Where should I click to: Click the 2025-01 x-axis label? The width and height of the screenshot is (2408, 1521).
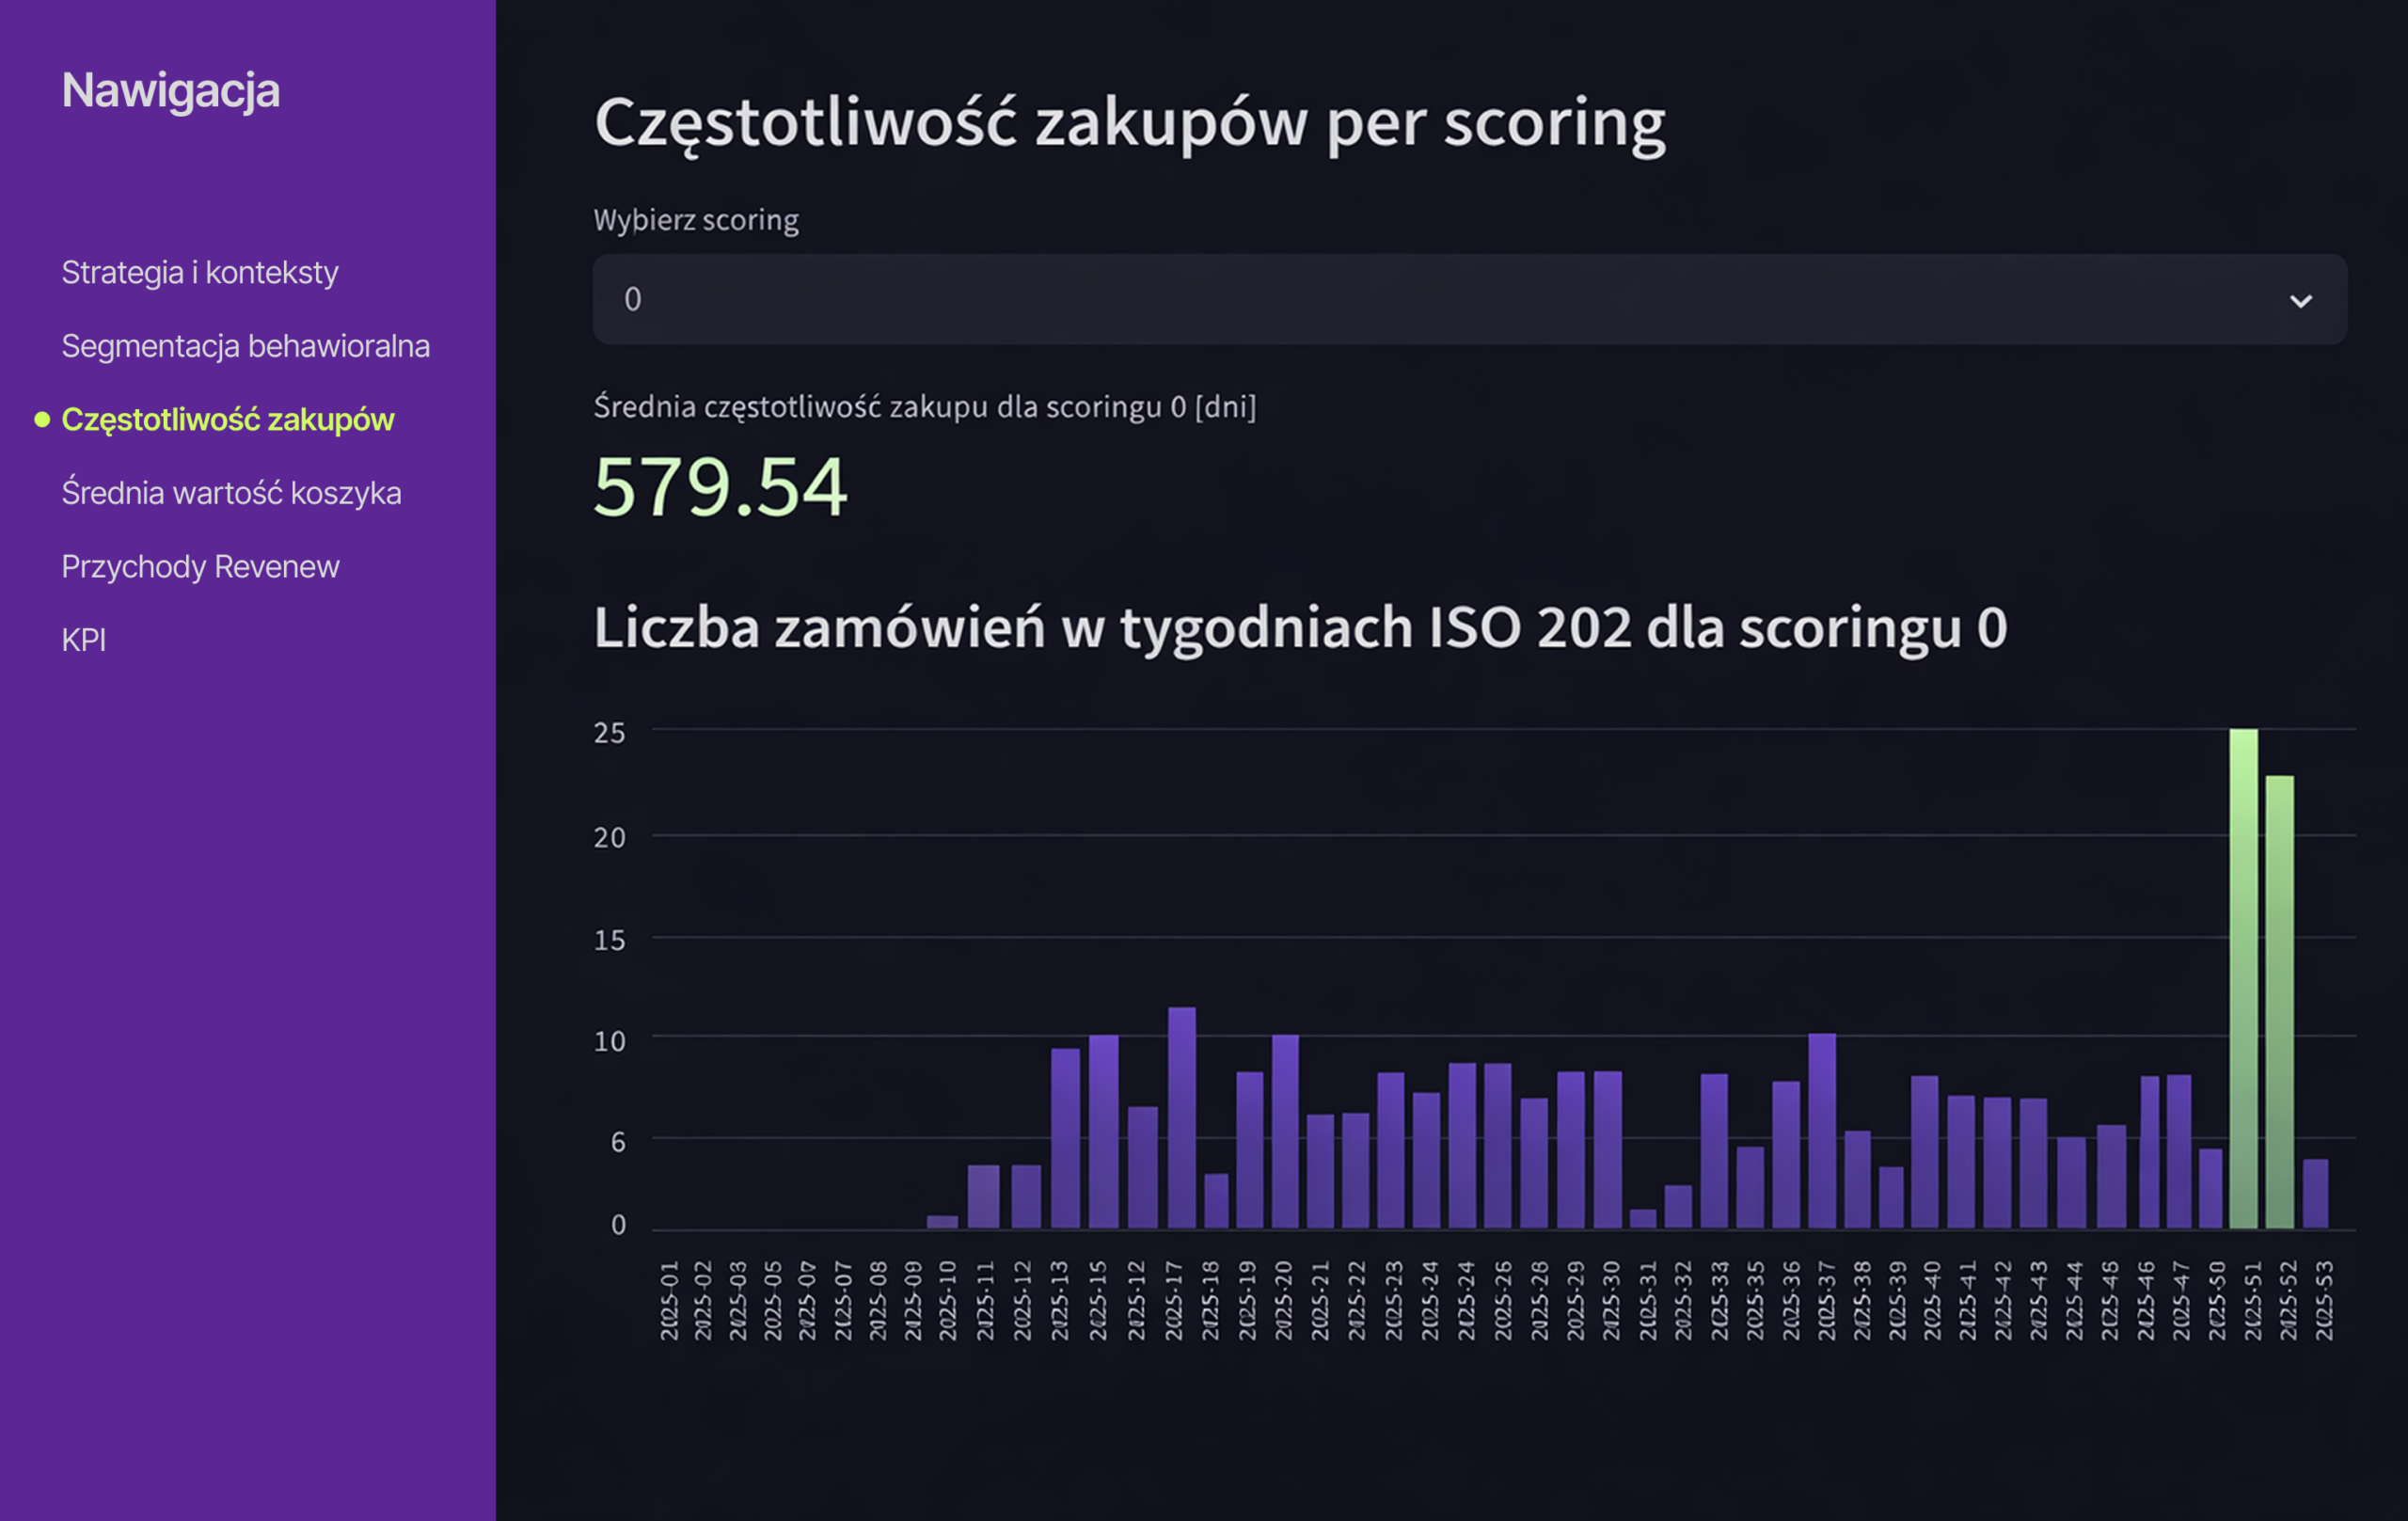pos(669,1300)
